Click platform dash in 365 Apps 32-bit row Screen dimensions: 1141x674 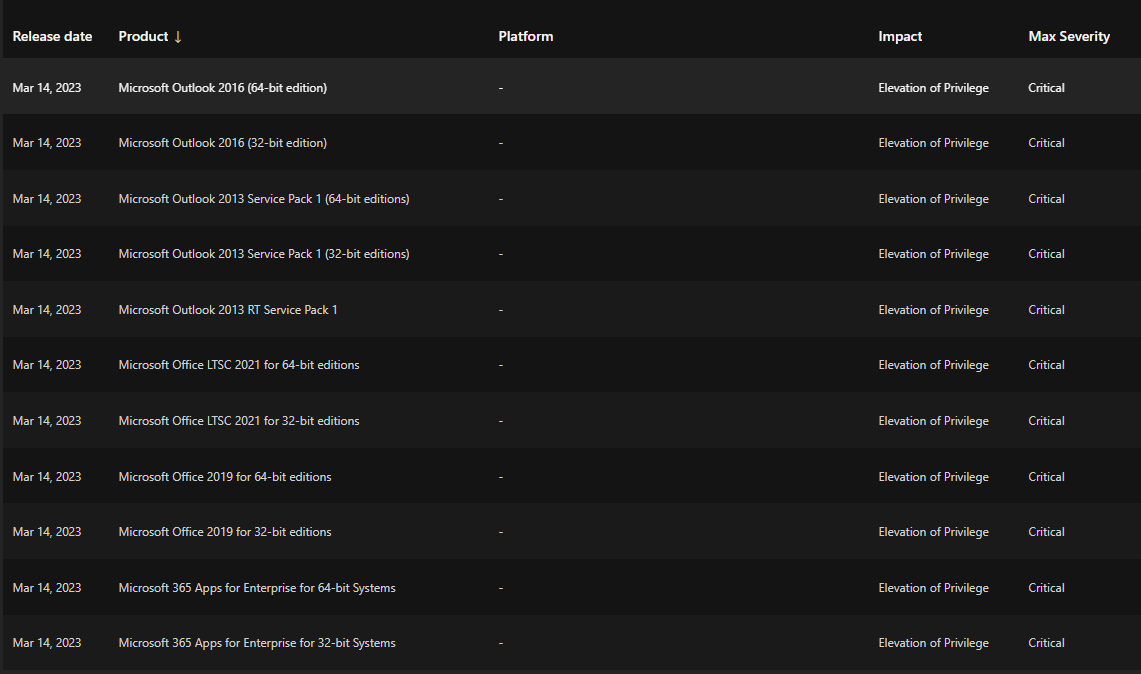tap(501, 643)
